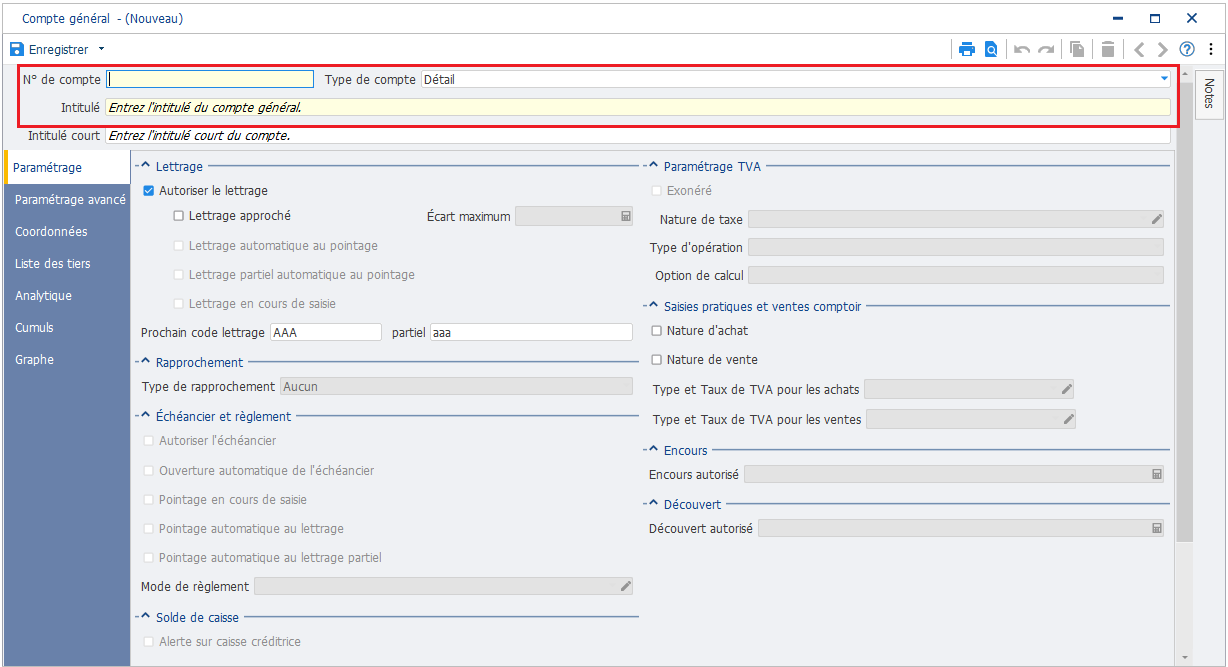The height and width of the screenshot is (667, 1228).
Task: Collapse the Solde de caisse section
Action: coord(145,617)
